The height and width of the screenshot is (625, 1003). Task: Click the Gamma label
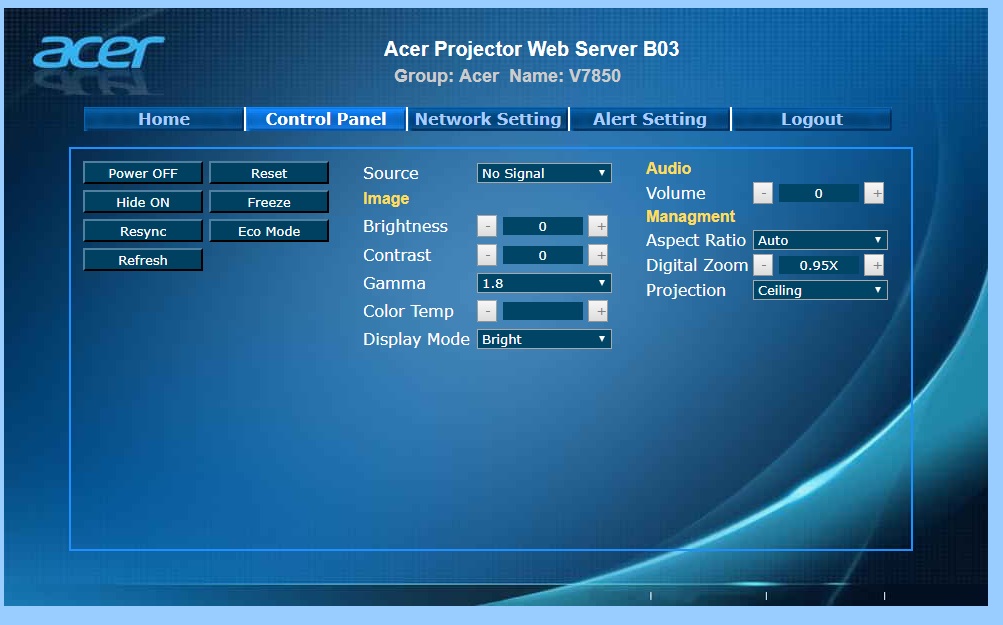[394, 283]
